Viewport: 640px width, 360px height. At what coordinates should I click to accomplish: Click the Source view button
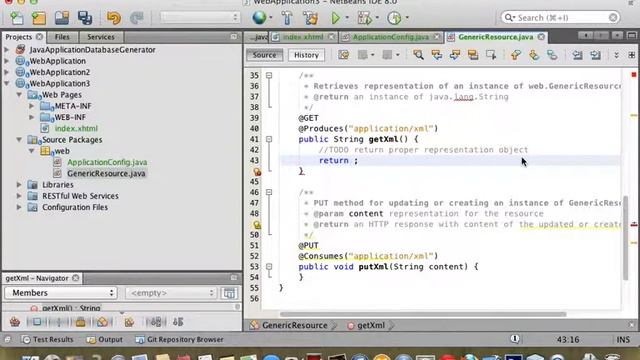point(264,55)
